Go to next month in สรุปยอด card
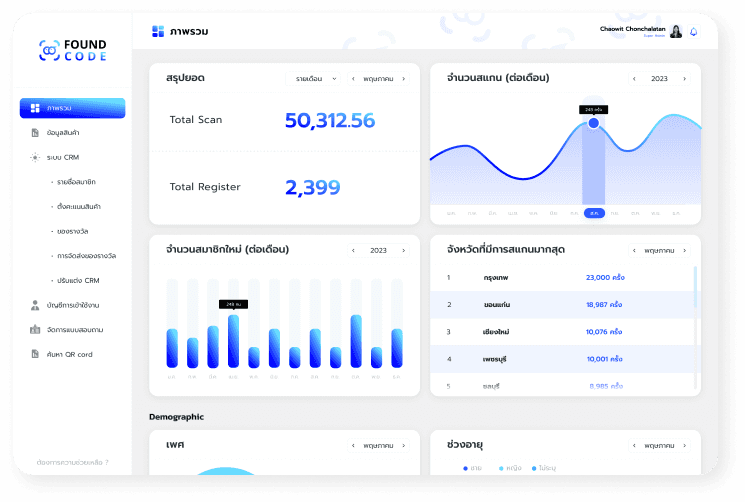745x502 pixels. [403, 79]
